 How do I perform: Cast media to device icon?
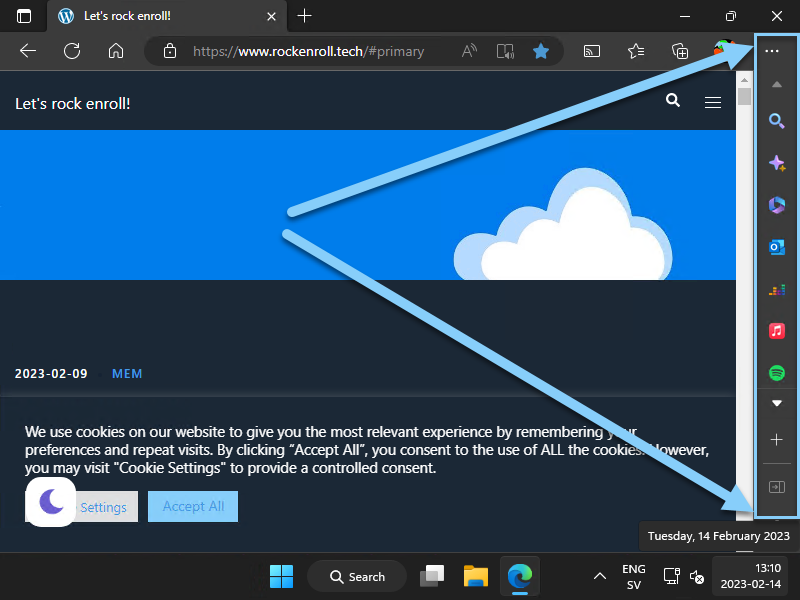592,51
